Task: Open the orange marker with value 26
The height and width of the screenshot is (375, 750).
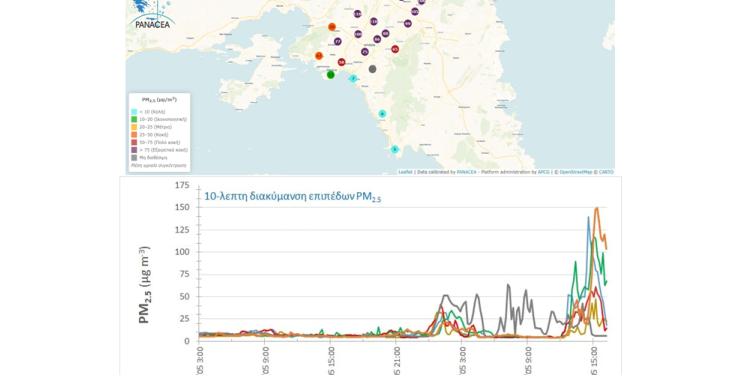Action: tap(332, 27)
